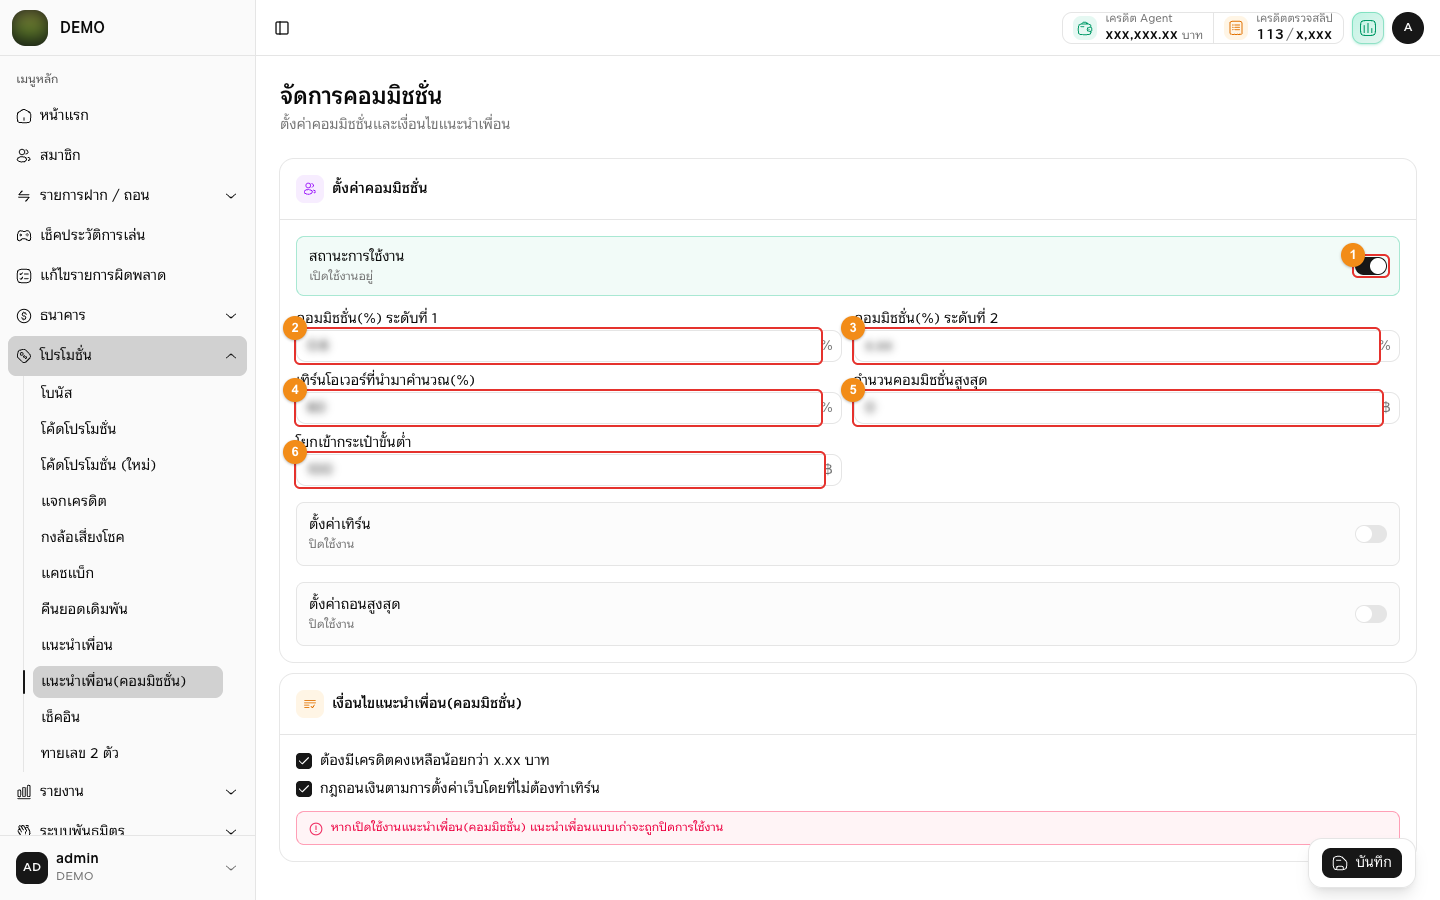
Task: Click the คอมมิชชั่น(%) ระดับที่ 1 field
Action: coord(558,346)
